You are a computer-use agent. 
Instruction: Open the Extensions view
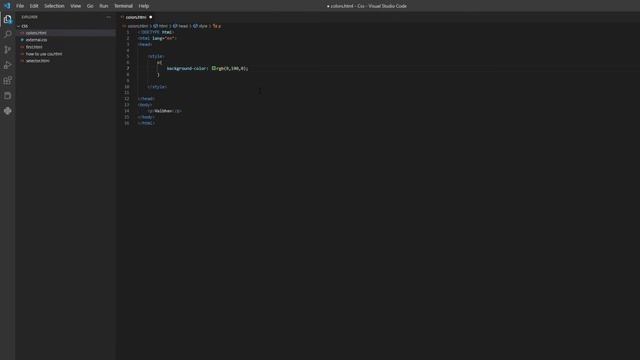pos(8,80)
